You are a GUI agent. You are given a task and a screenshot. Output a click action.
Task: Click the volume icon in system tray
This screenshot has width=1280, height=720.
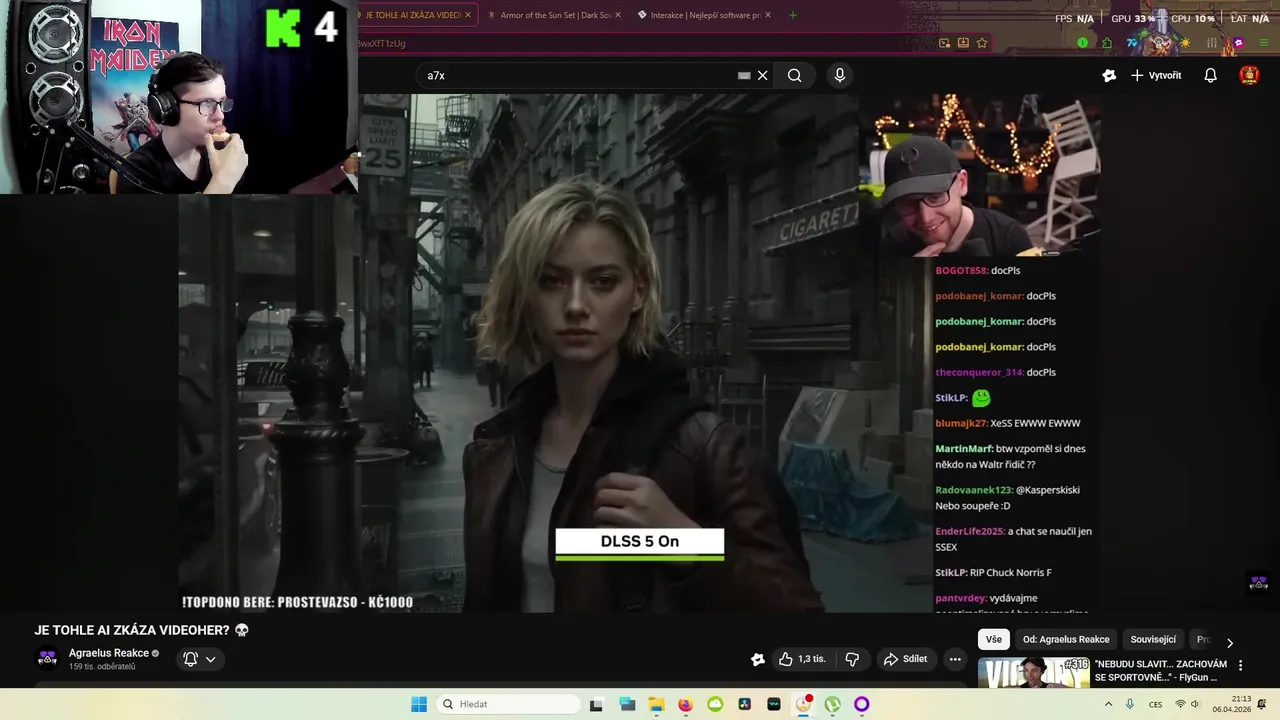point(1195,704)
